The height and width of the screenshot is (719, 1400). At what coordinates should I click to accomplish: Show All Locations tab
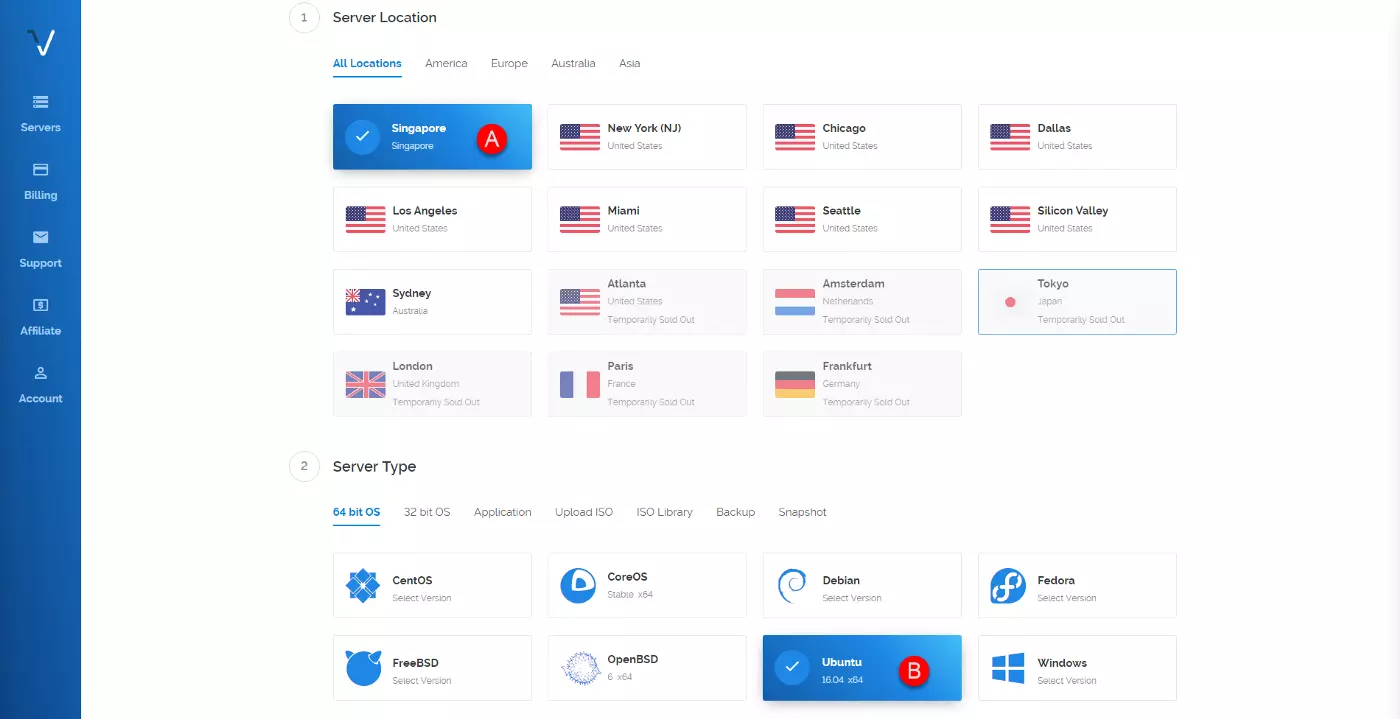[x=367, y=63]
